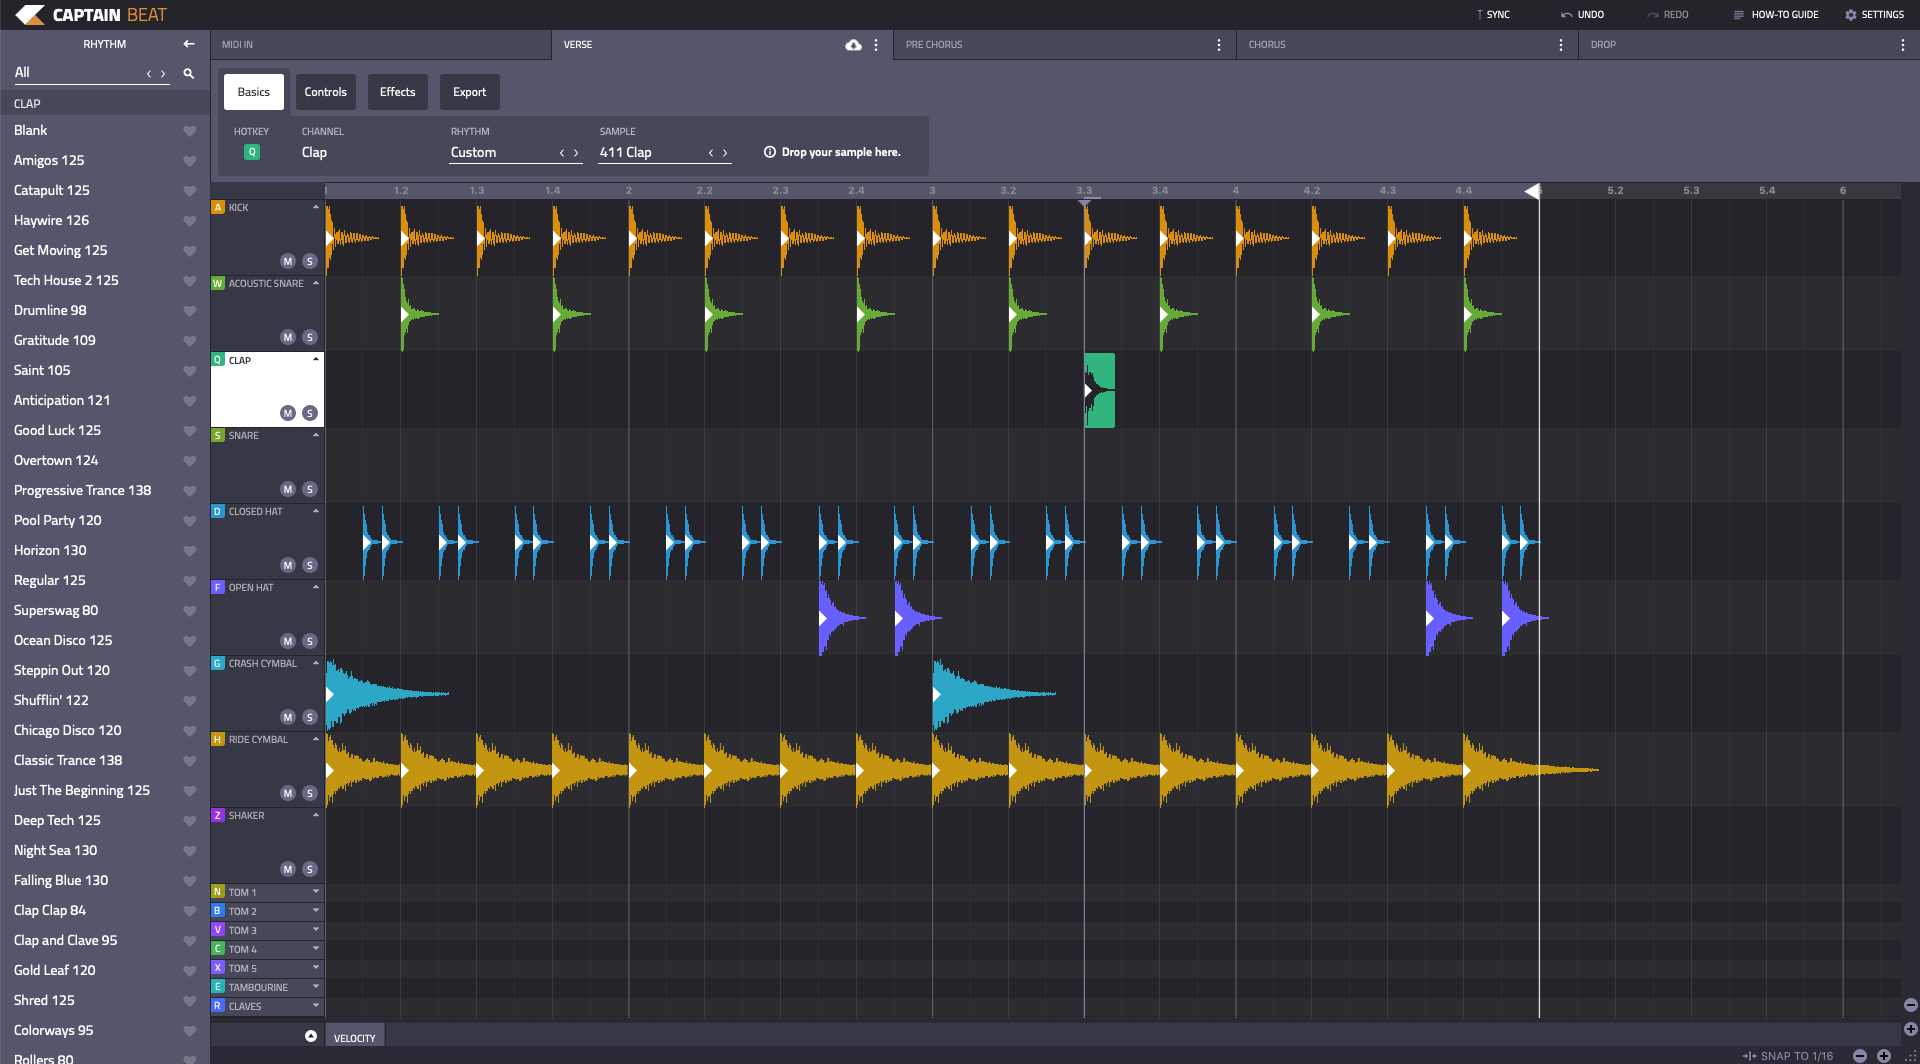
Task: Mute the Closed Hat channel
Action: [x=288, y=565]
